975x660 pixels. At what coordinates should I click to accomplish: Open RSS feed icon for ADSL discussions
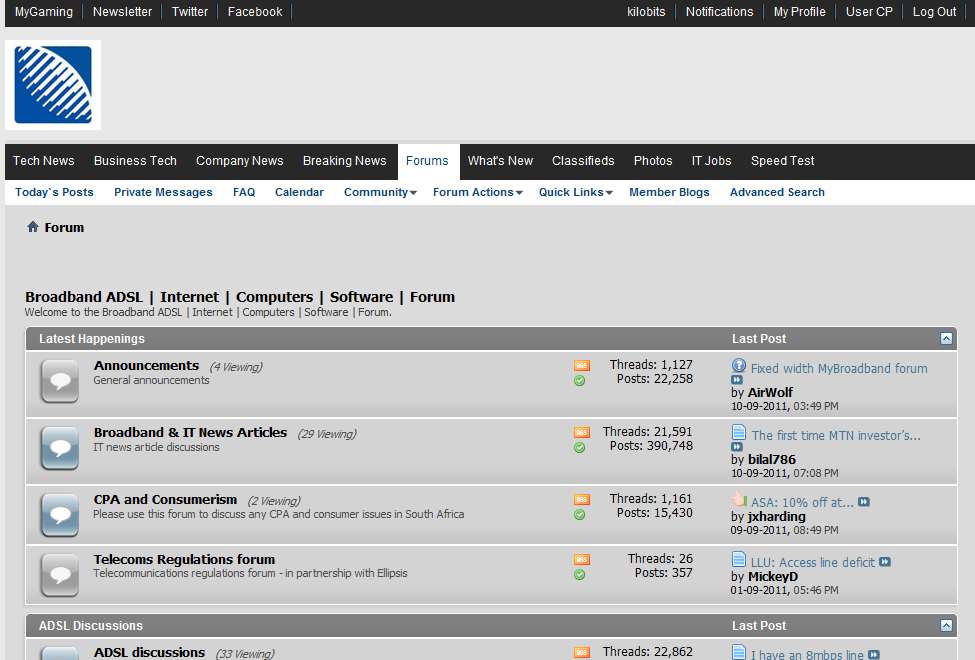tap(581, 652)
